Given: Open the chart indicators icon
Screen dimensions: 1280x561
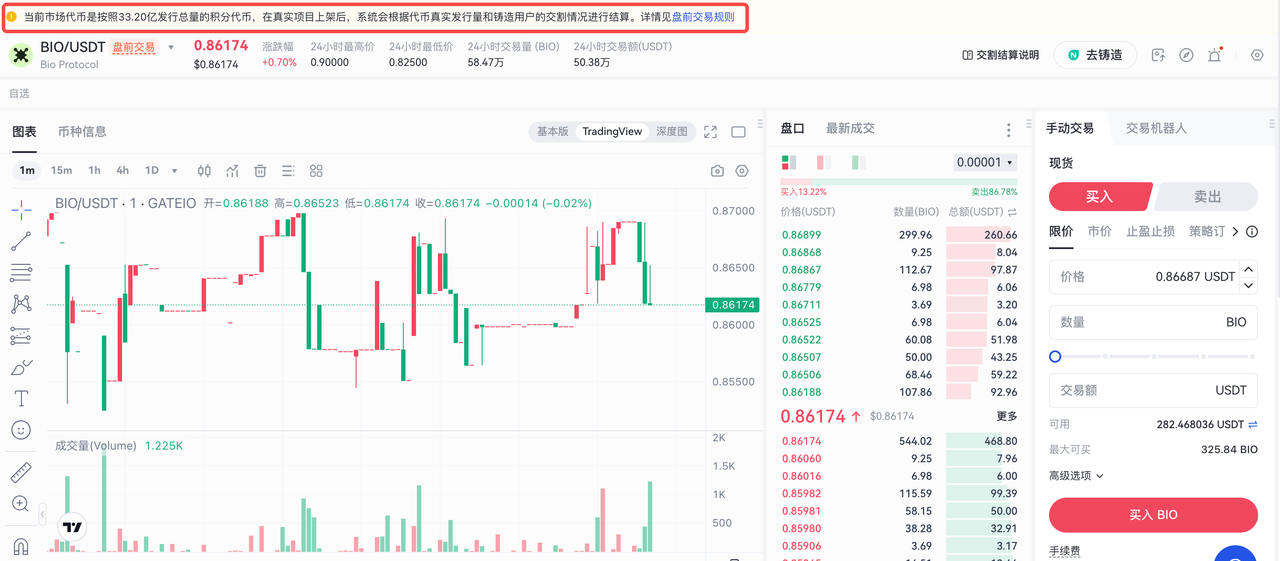Looking at the screenshot, I should tap(232, 171).
